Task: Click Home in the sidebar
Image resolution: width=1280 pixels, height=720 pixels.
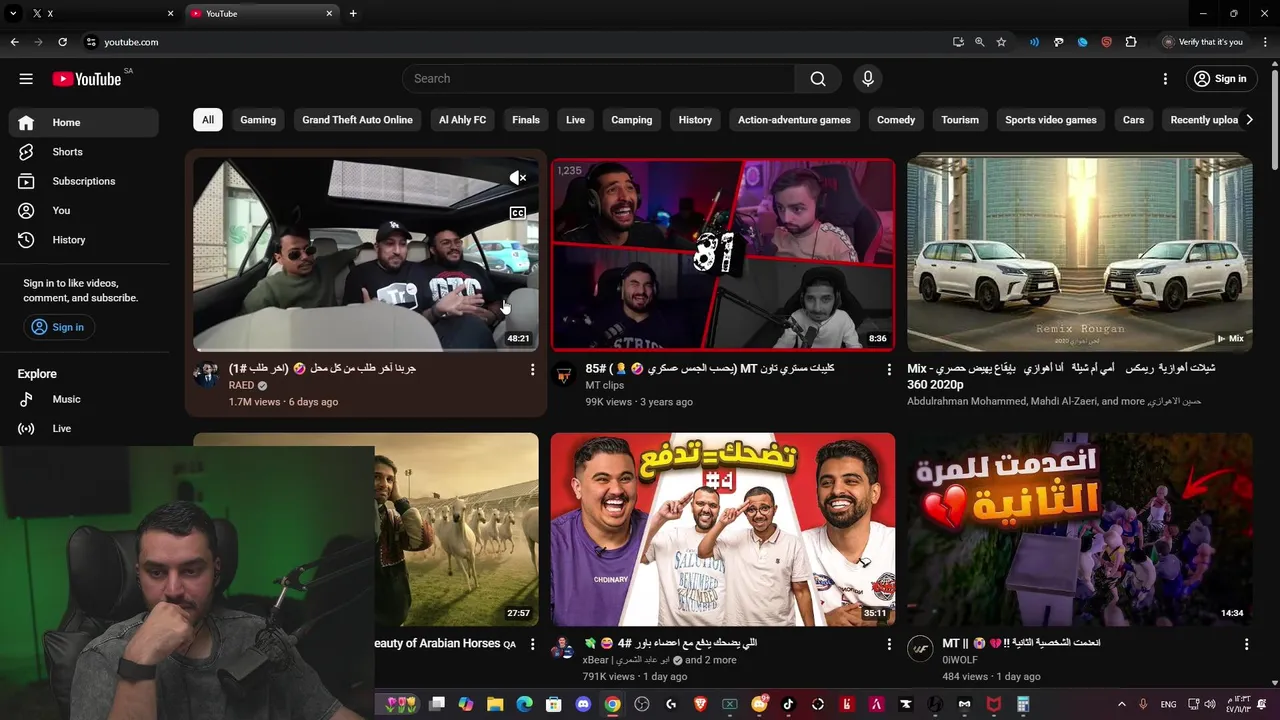Action: (84, 123)
